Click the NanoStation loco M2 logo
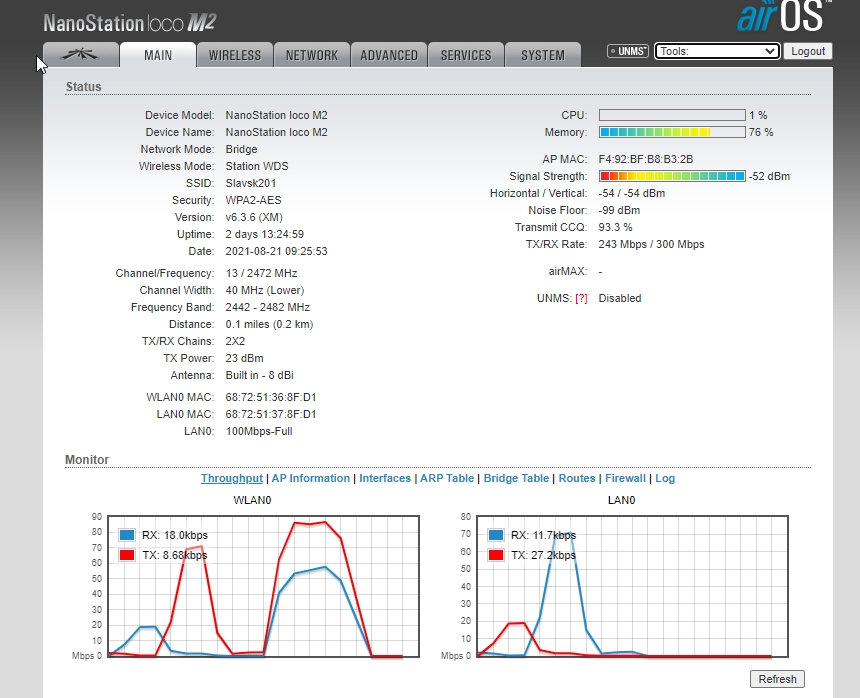 (x=130, y=23)
